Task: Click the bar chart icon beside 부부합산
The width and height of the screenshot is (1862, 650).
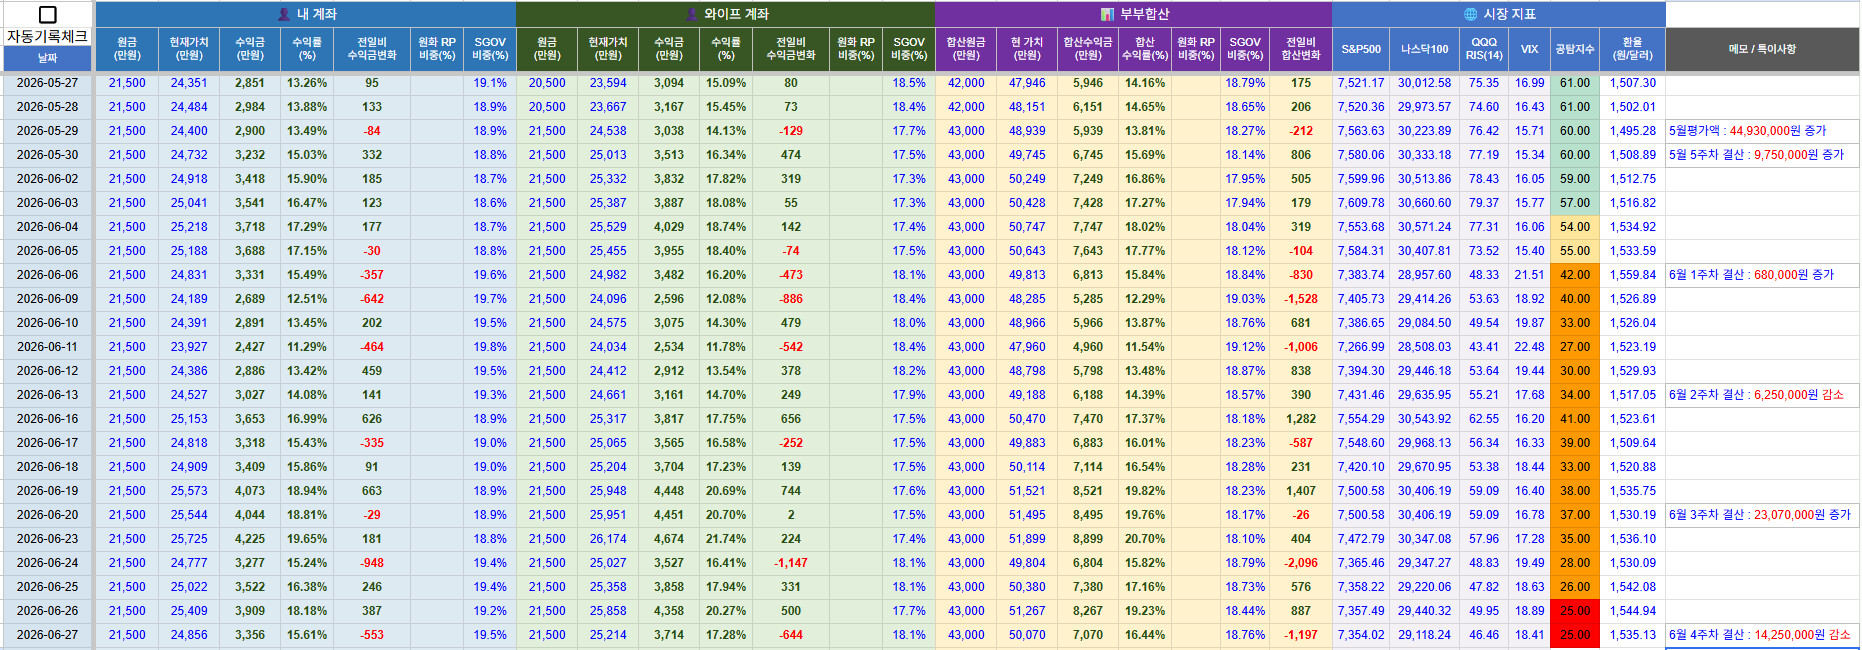Action: coord(1107,14)
